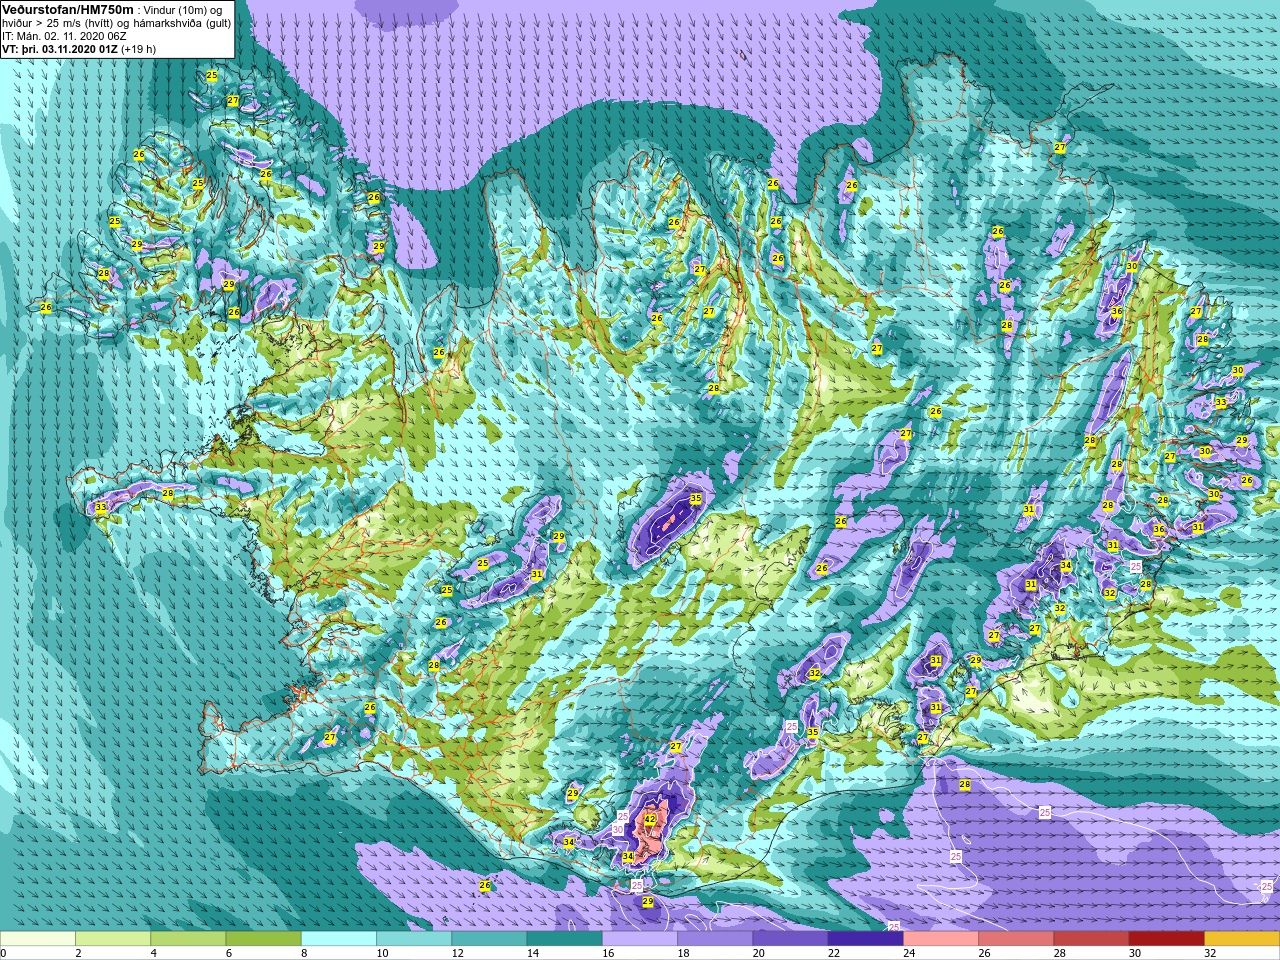Click the "VT: þri. 03.11.2020 01Z" valid time

pyautogui.click(x=60, y=49)
